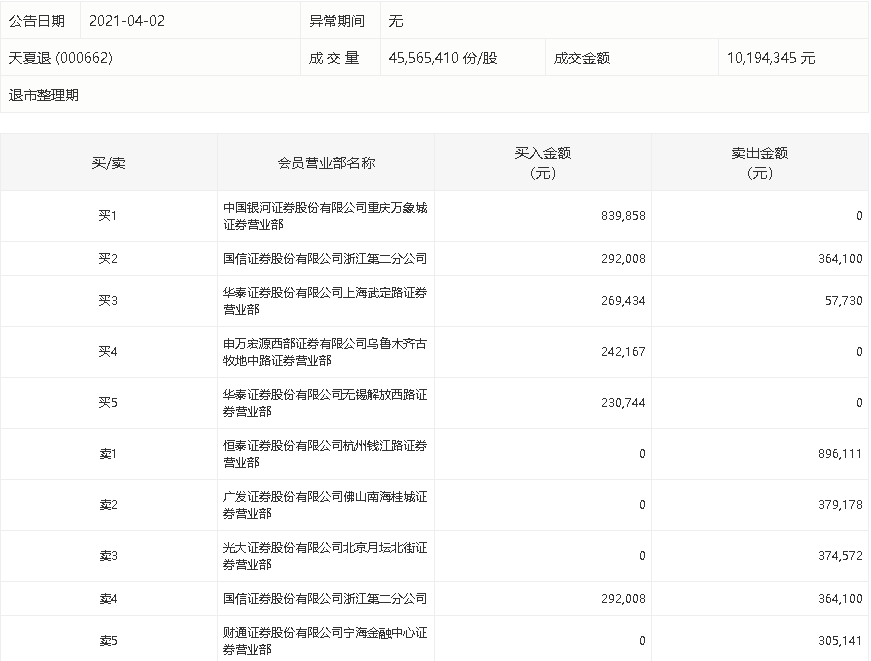The width and height of the screenshot is (871, 661).
Task: Select trade amount 10,194,345 元
Action: pos(771,58)
